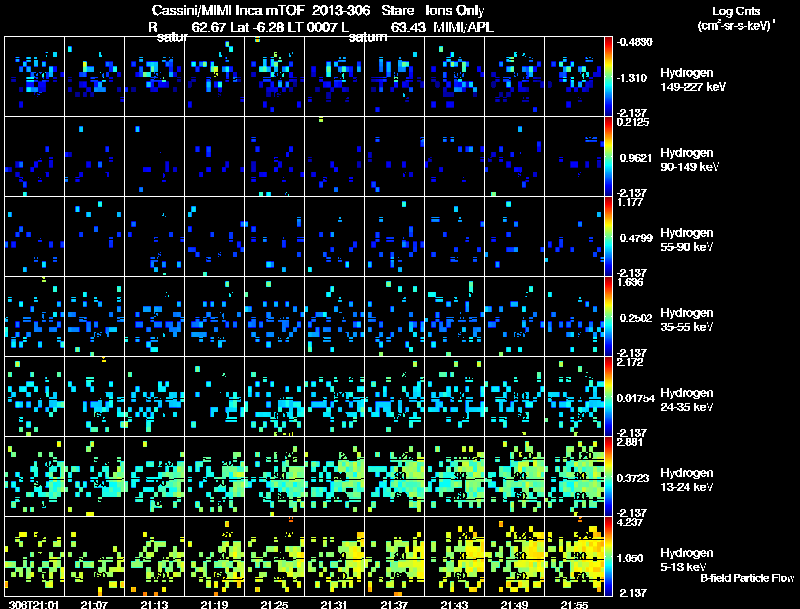Click the L value 63.43
800x609 pixels.
408,27
